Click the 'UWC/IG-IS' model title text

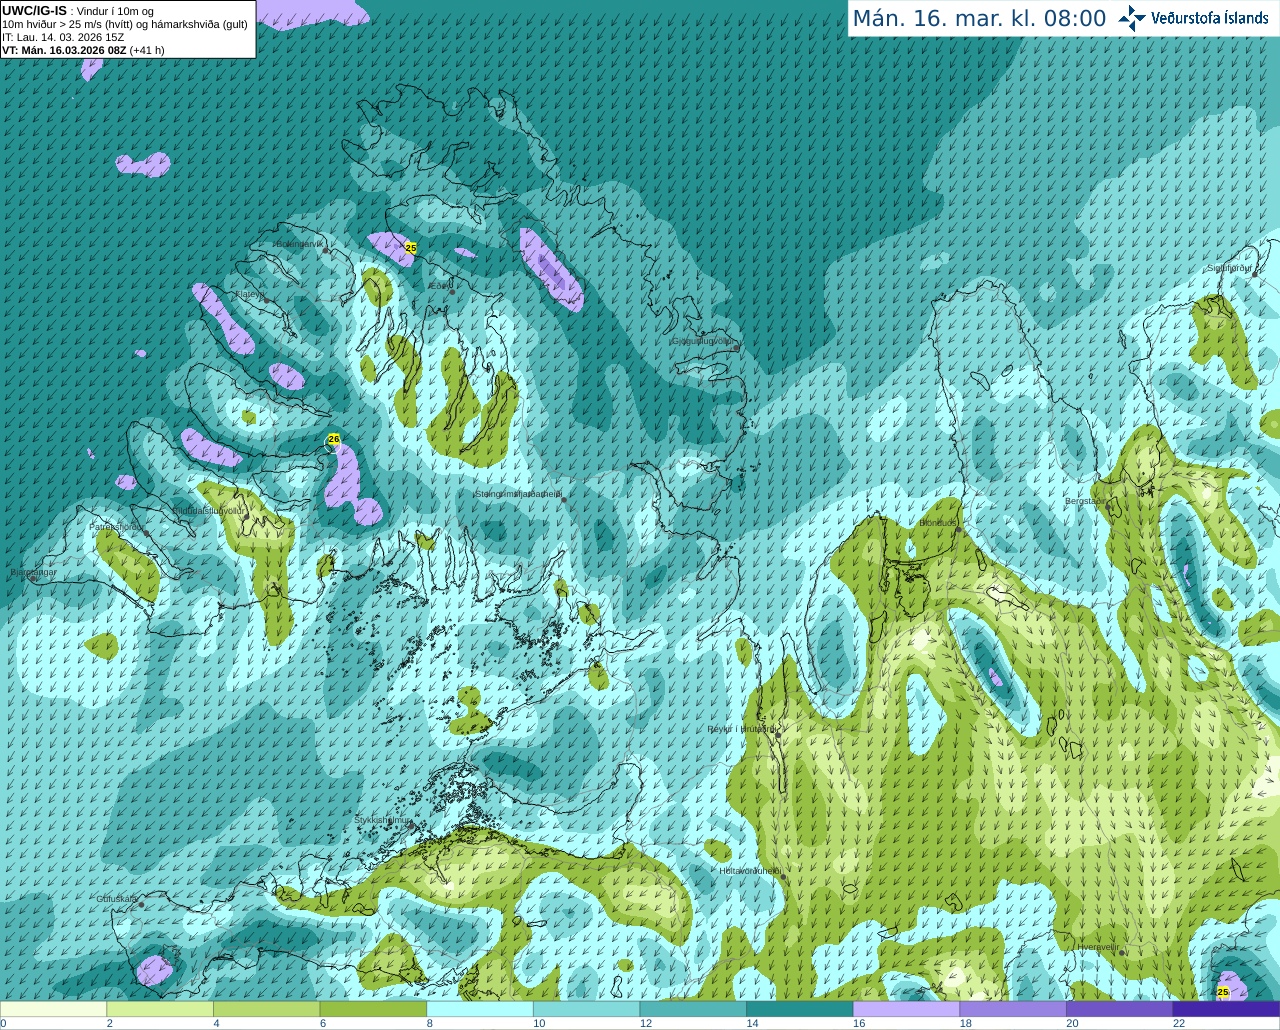tap(35, 11)
